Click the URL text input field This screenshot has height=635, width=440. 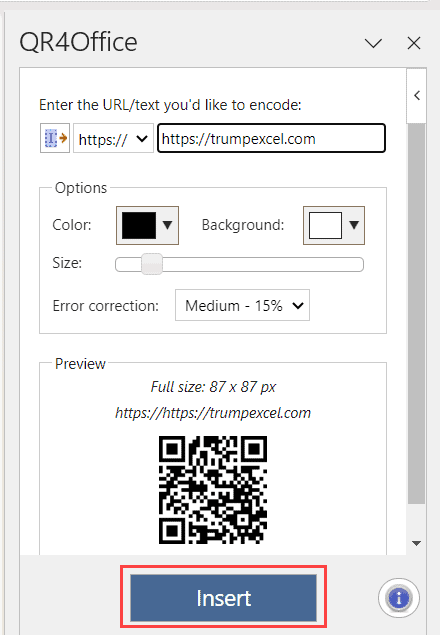click(x=271, y=139)
